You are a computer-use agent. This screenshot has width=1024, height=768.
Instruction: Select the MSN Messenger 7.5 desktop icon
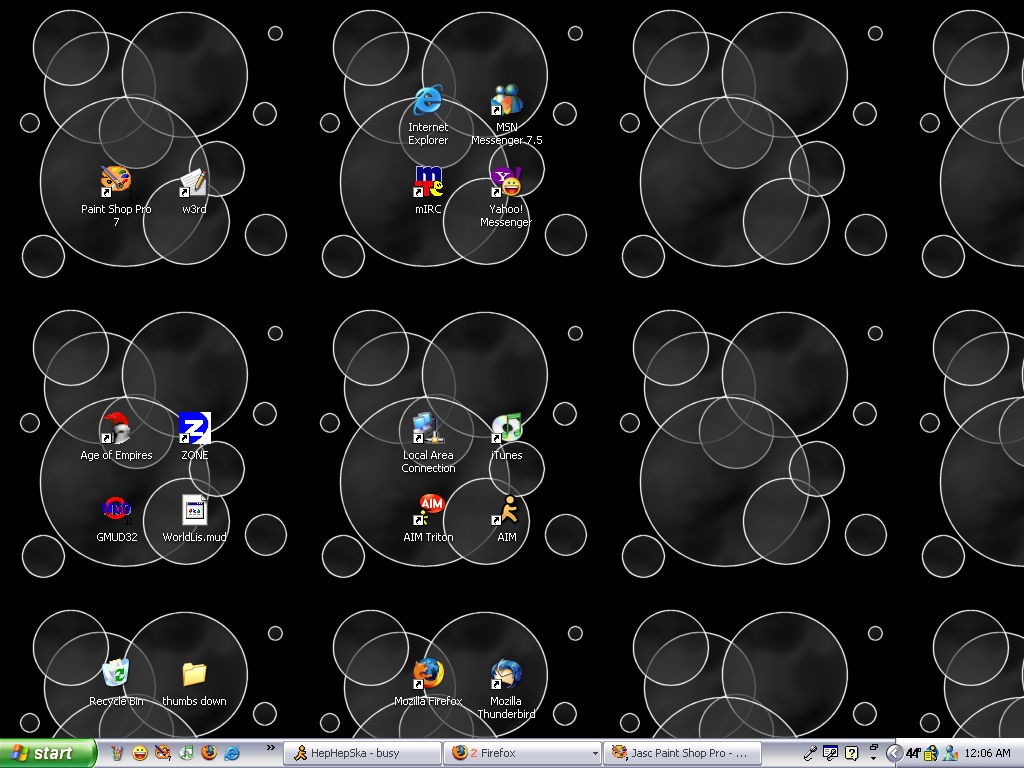(506, 114)
